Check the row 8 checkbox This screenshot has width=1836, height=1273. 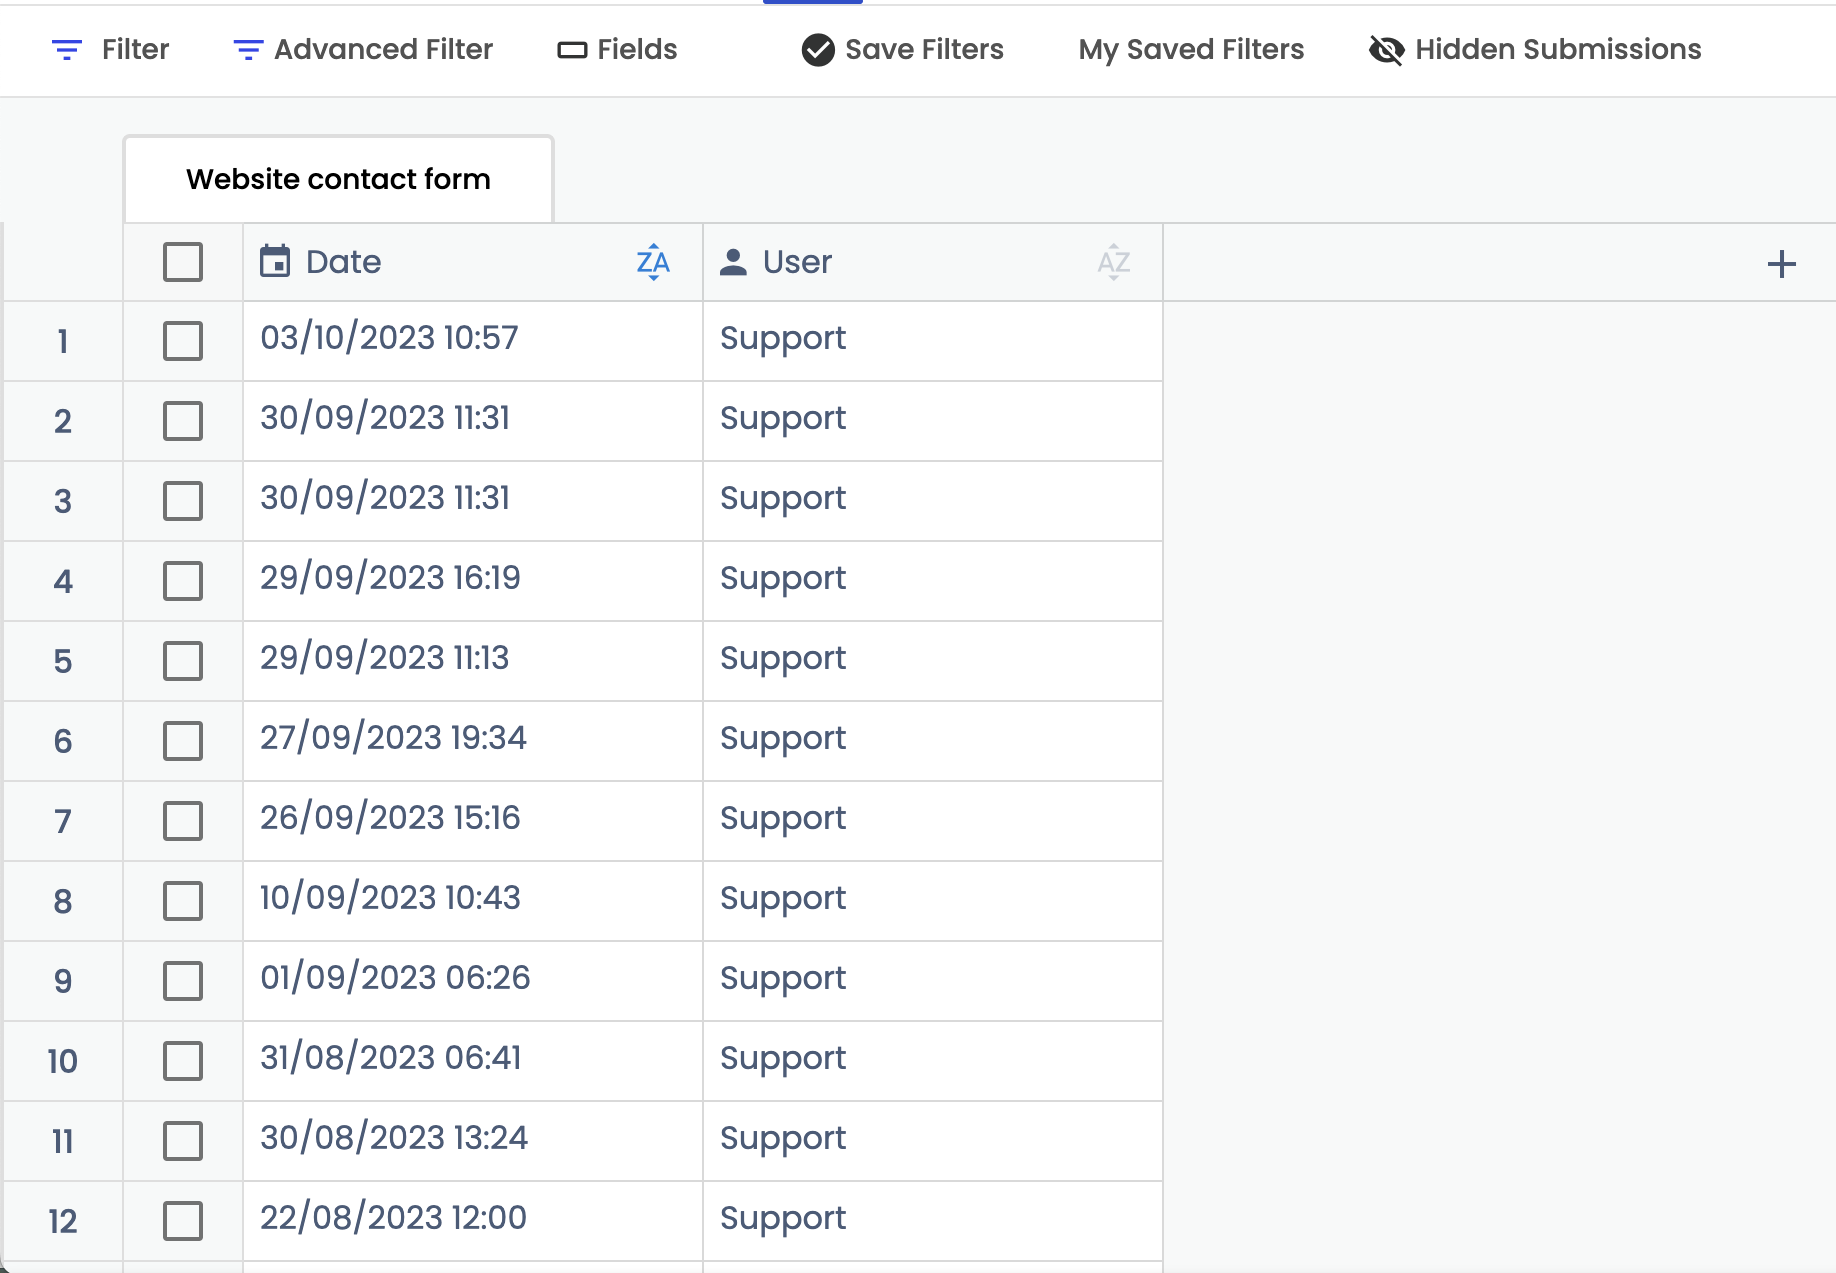point(183,901)
